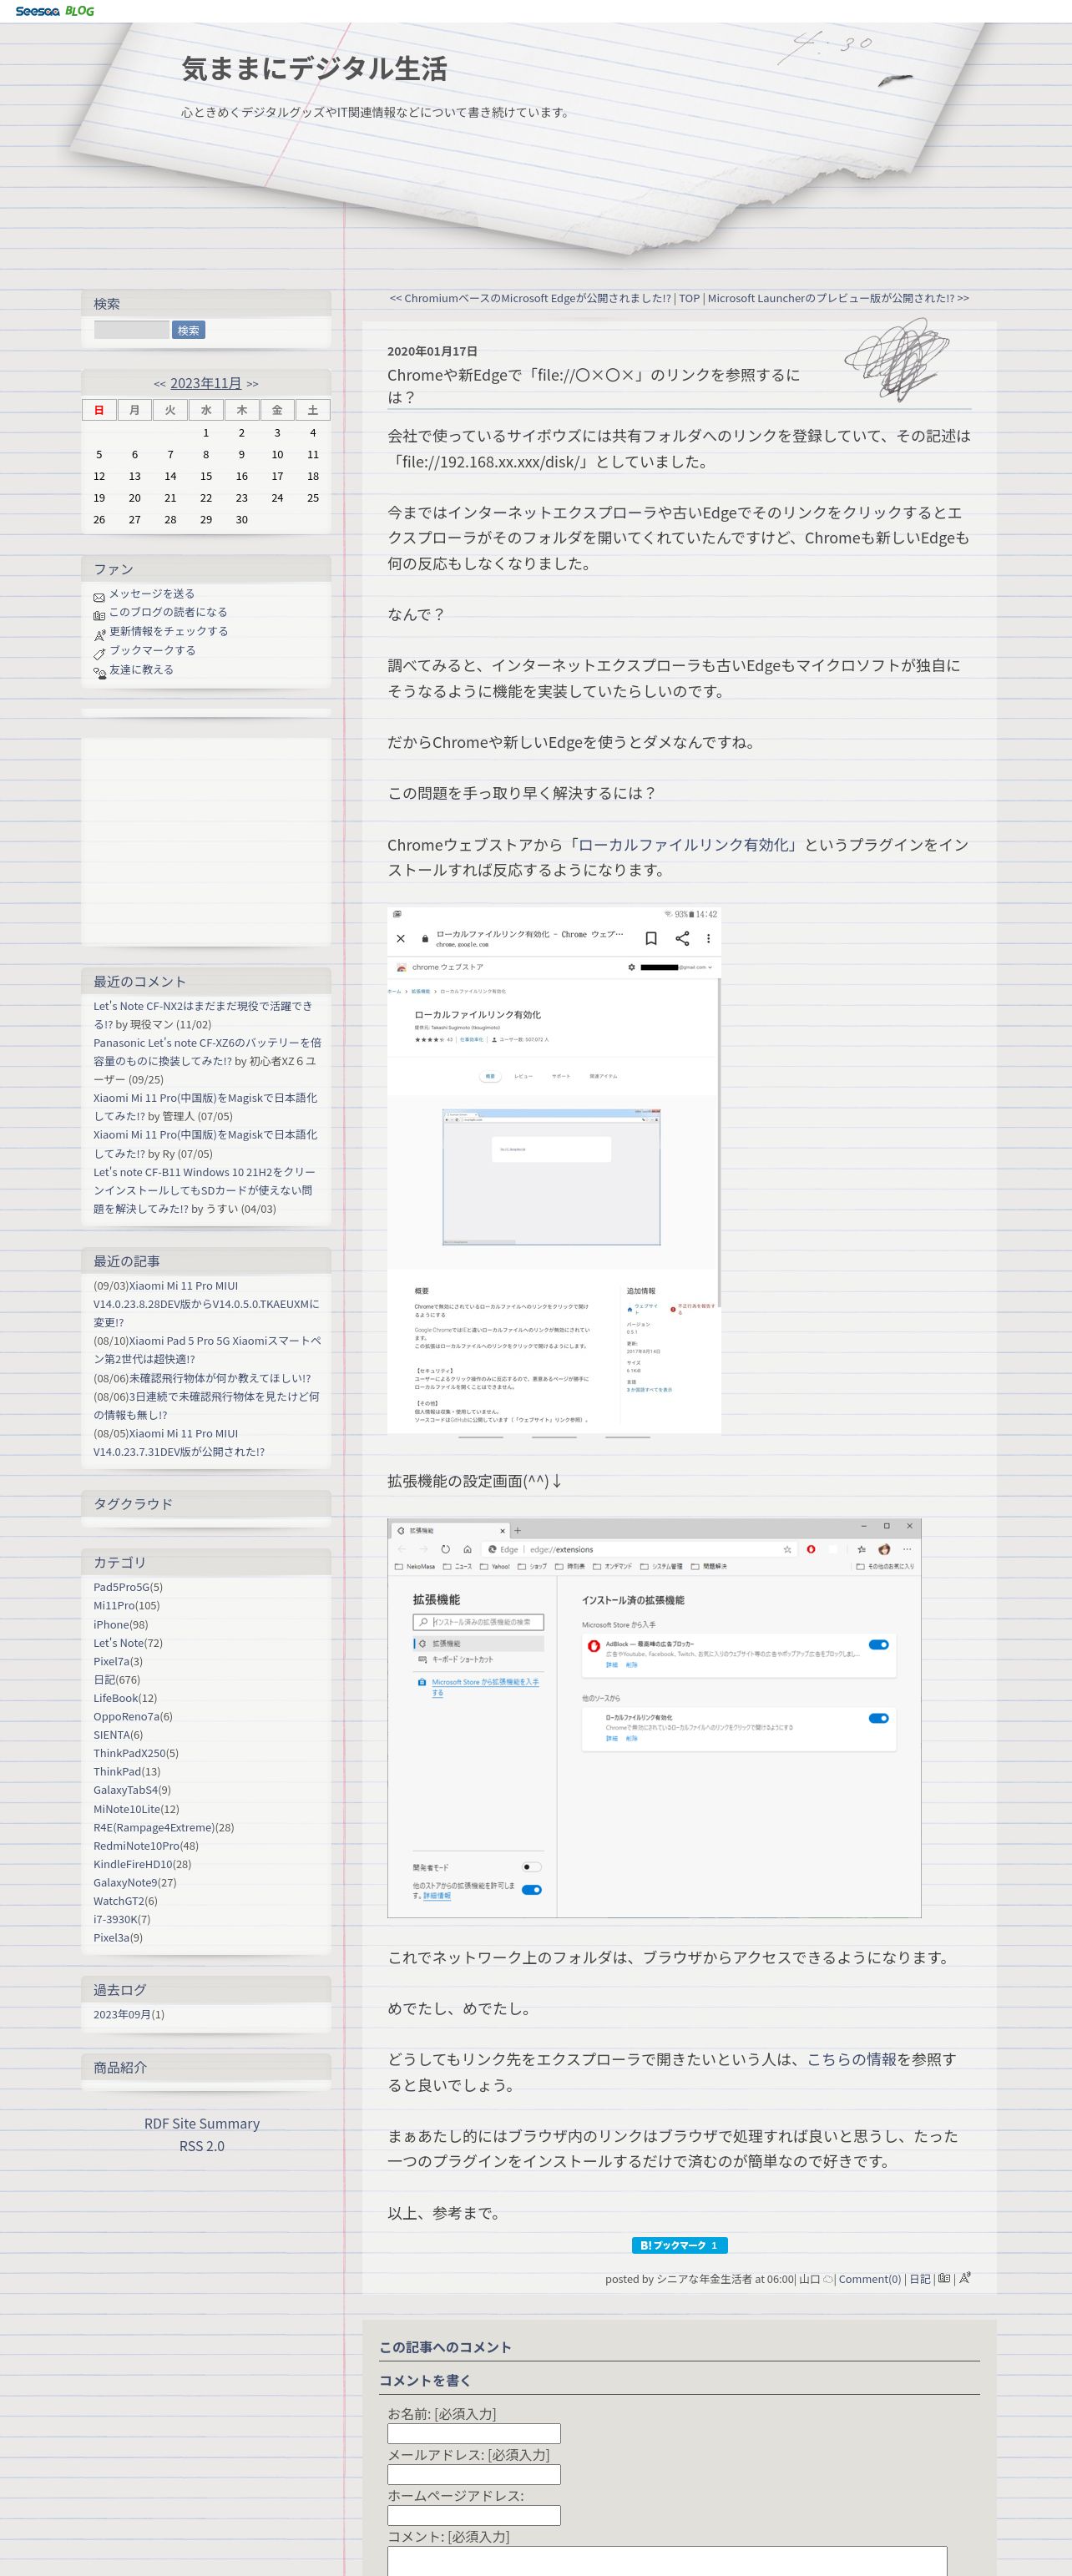Open the Chrome Web Store screenshot image
This screenshot has height=2576, width=1072.
coord(554,1171)
